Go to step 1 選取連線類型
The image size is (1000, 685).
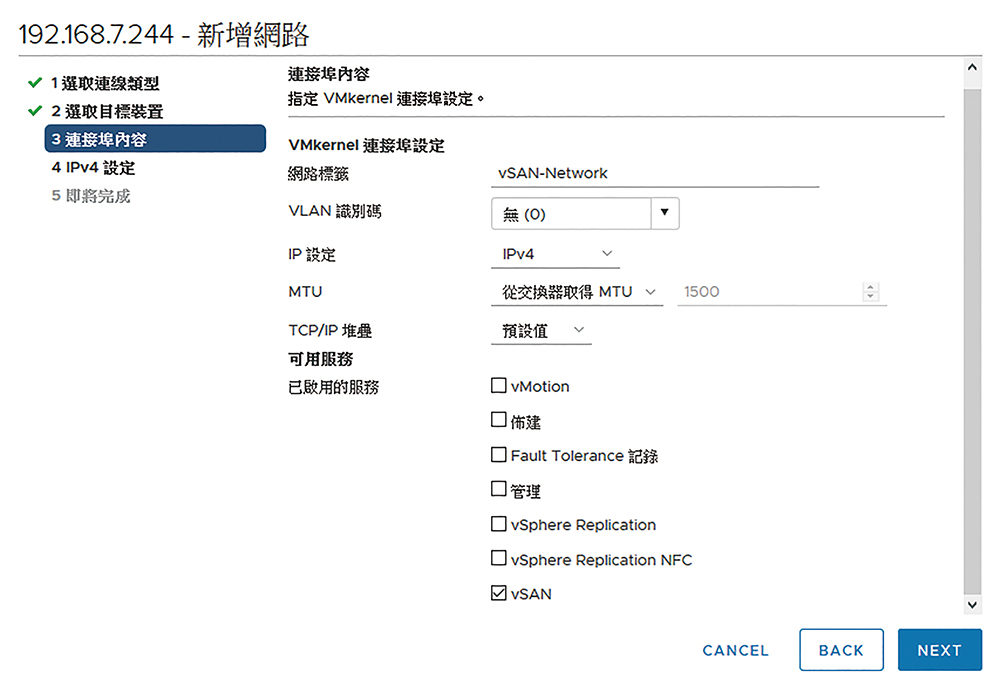(x=105, y=84)
